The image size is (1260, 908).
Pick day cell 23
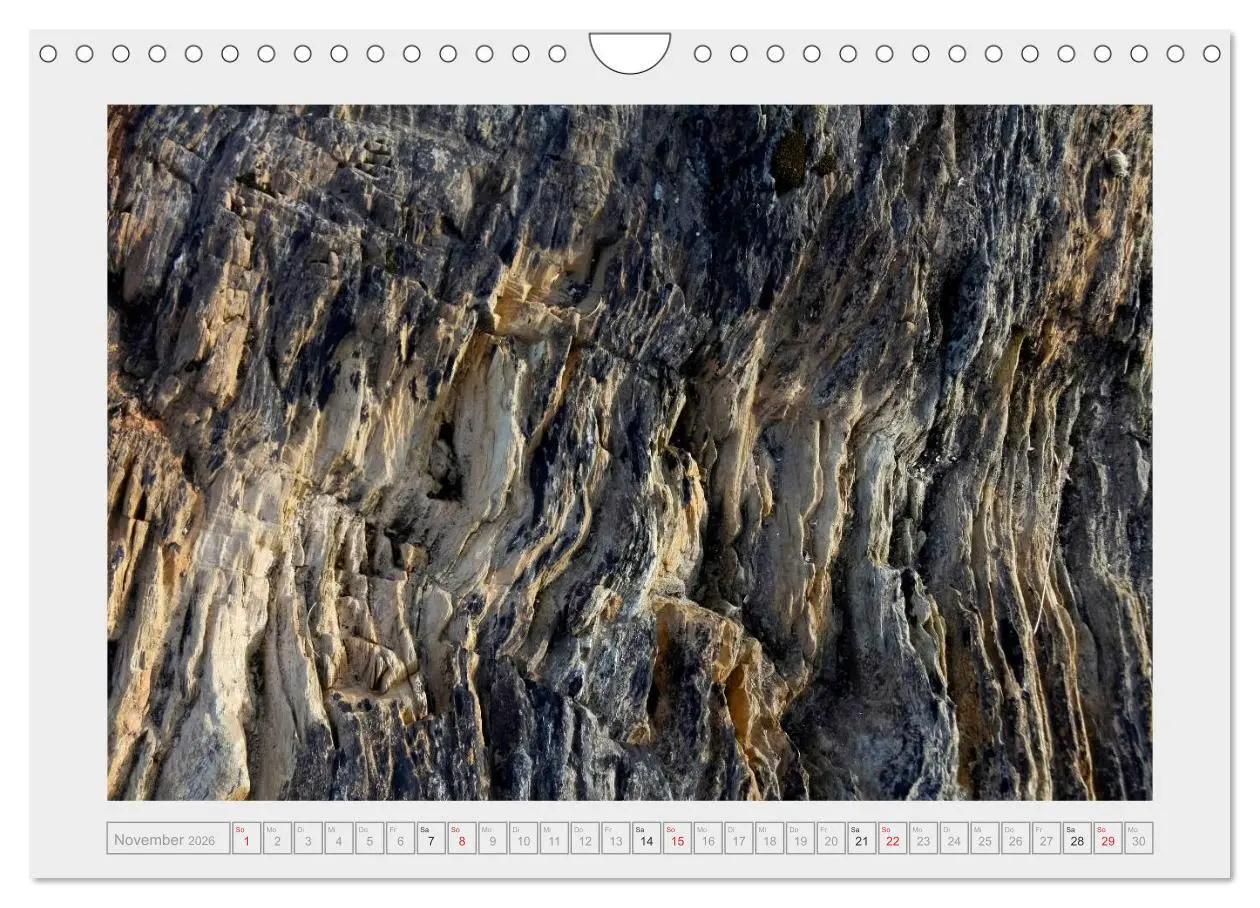point(924,838)
